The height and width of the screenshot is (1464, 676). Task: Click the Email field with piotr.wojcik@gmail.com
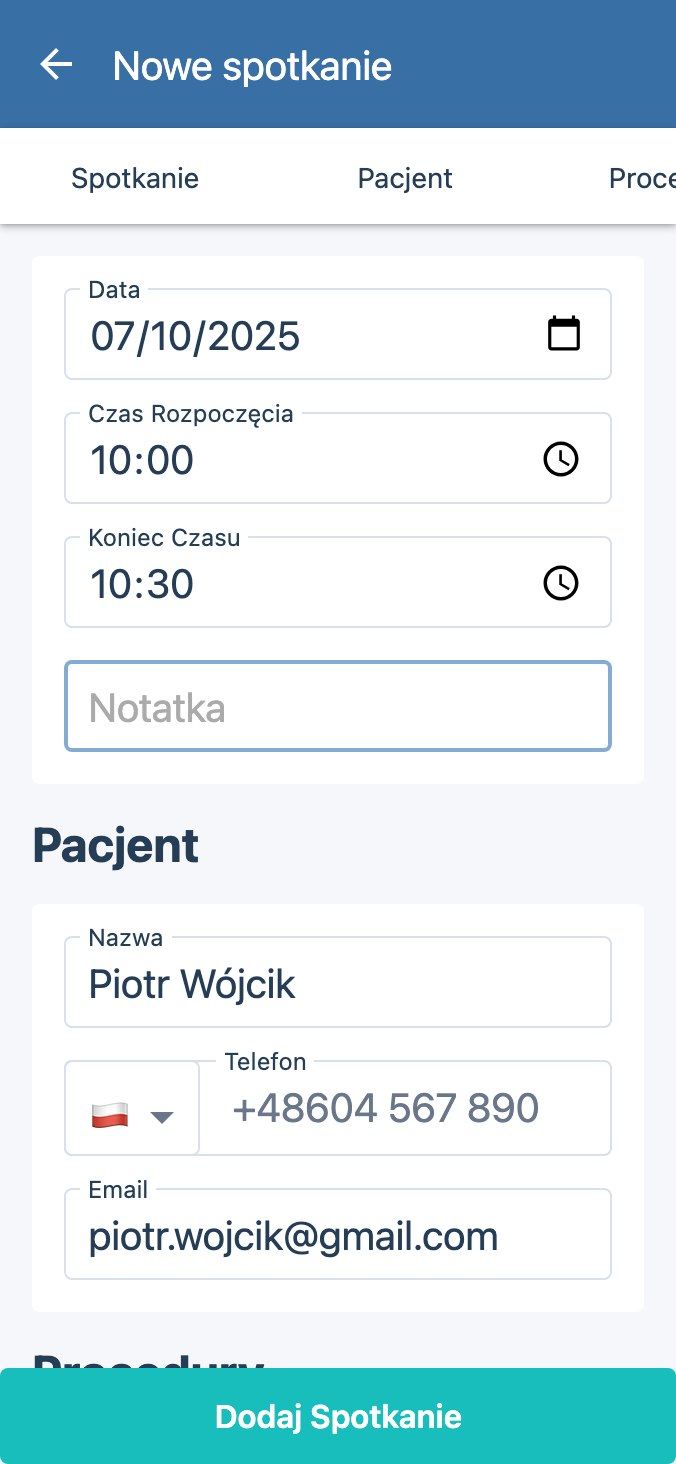(338, 1237)
